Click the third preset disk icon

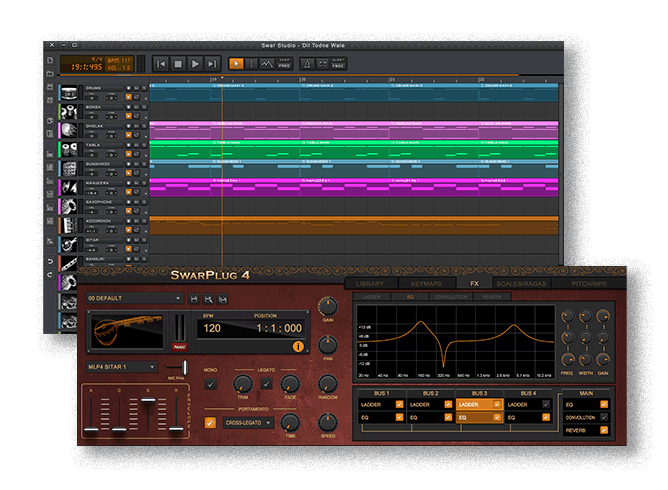[222, 299]
